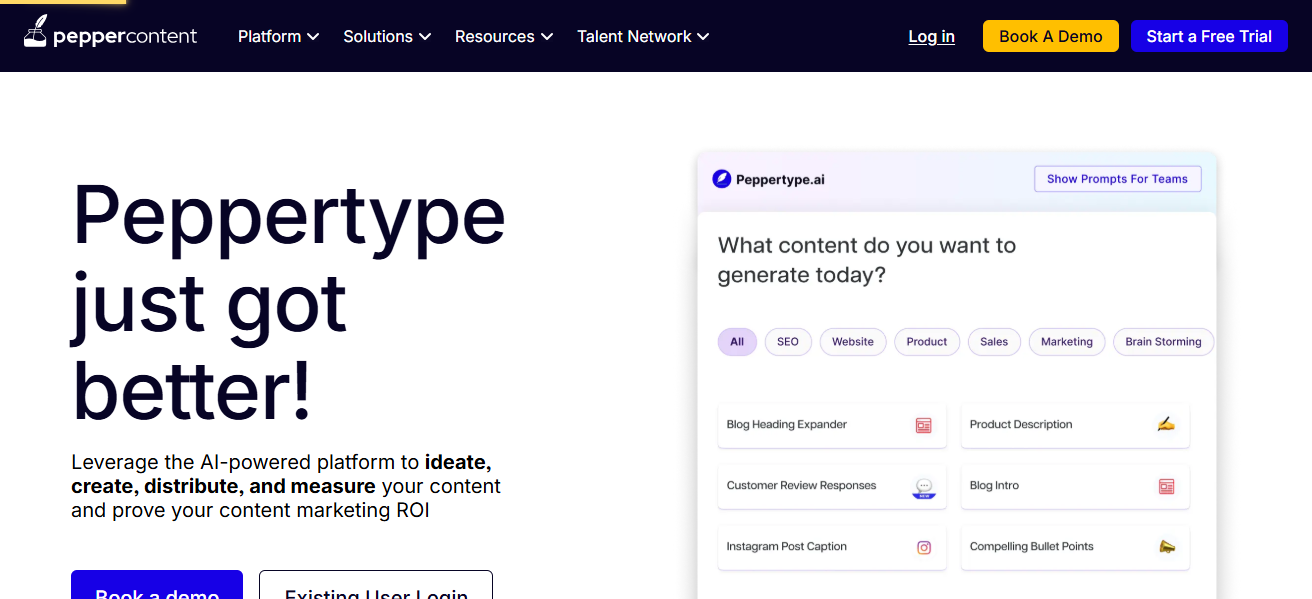
Task: Click the Peppertype.ai leaf logo icon
Action: tap(721, 179)
